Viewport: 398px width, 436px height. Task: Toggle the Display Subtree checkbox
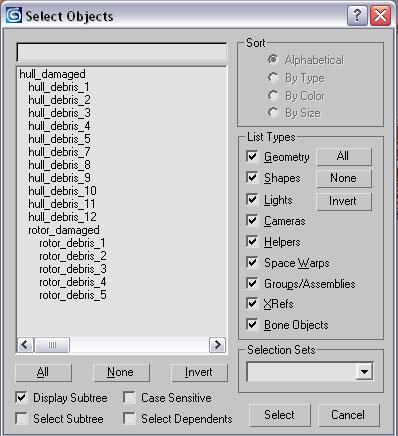coord(21,398)
